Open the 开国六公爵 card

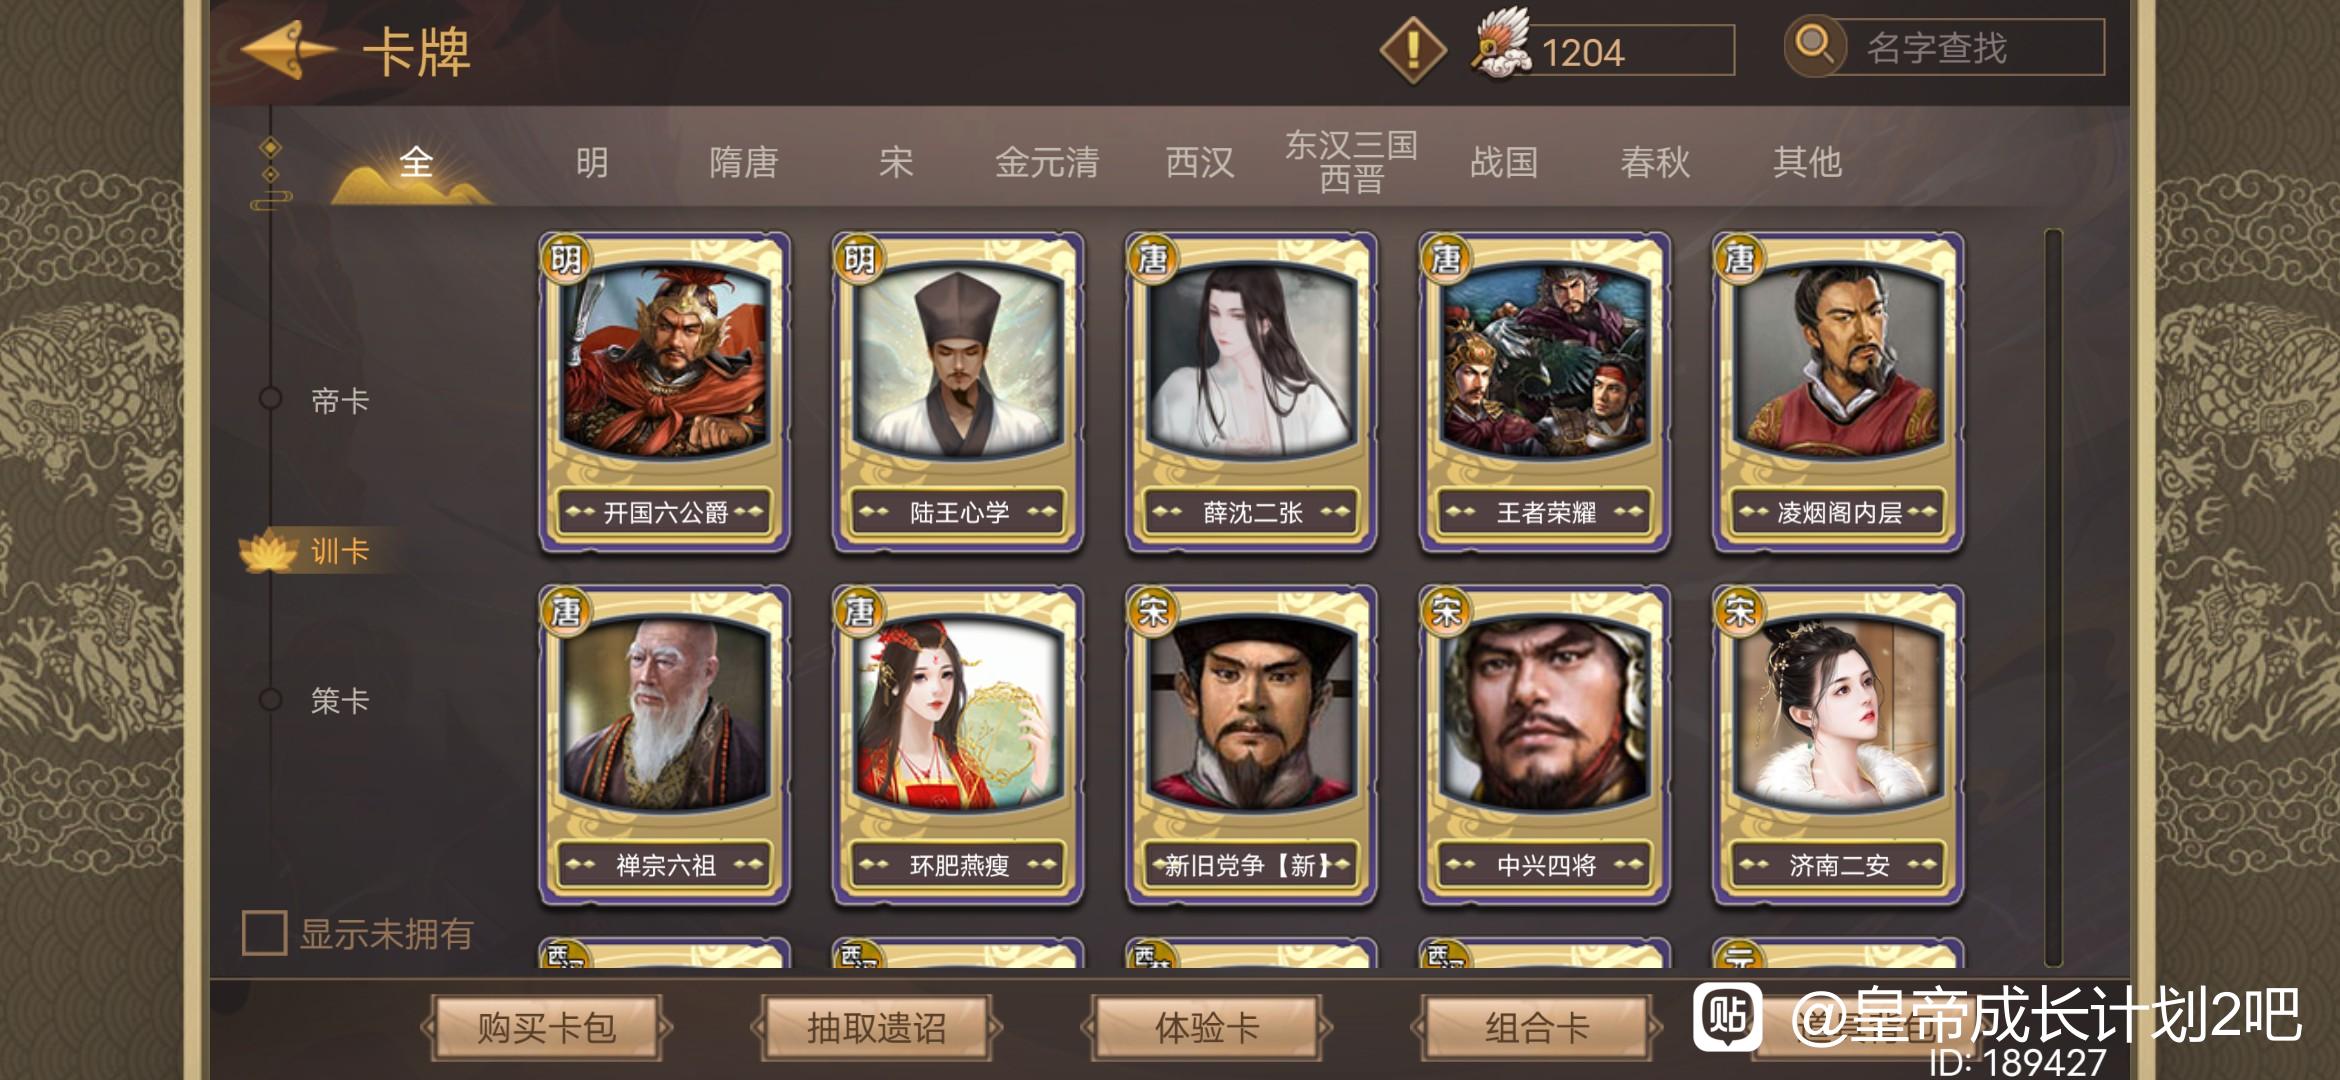click(665, 392)
